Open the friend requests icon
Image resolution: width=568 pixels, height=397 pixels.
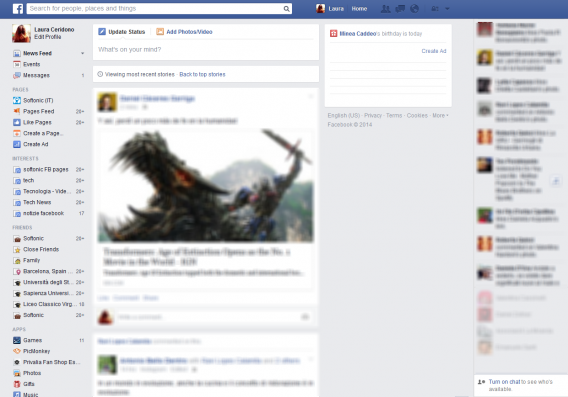click(x=385, y=9)
